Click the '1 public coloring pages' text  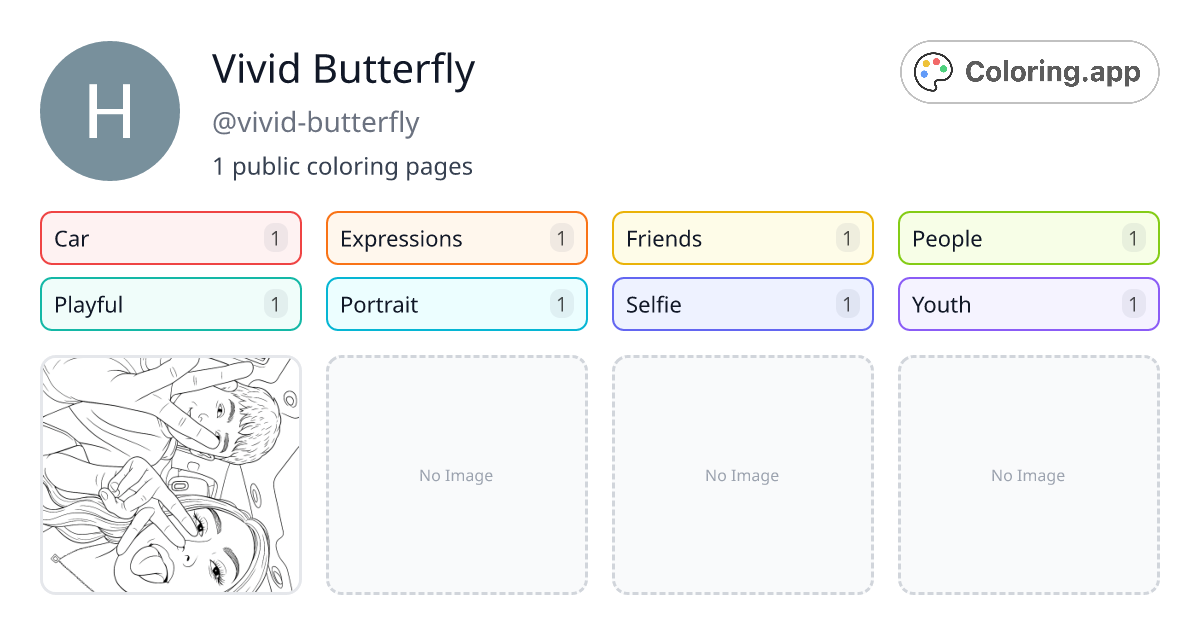click(x=343, y=166)
